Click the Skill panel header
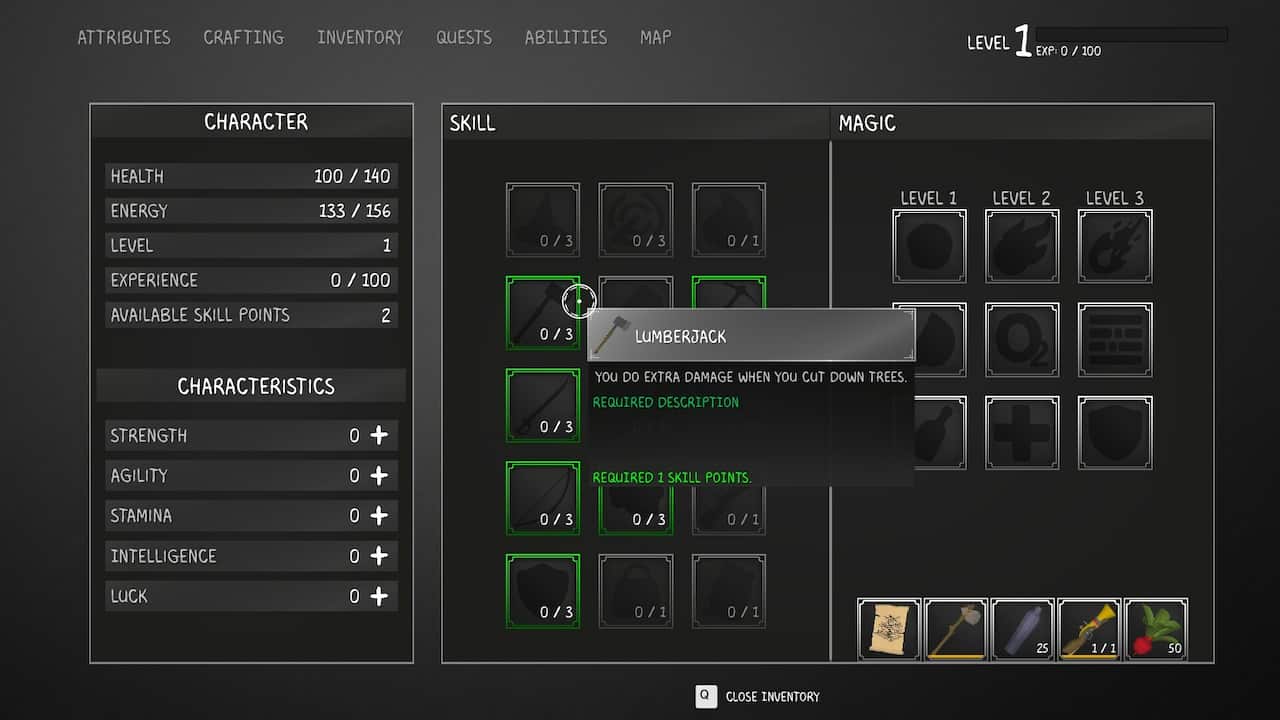This screenshot has width=1280, height=720. click(636, 123)
